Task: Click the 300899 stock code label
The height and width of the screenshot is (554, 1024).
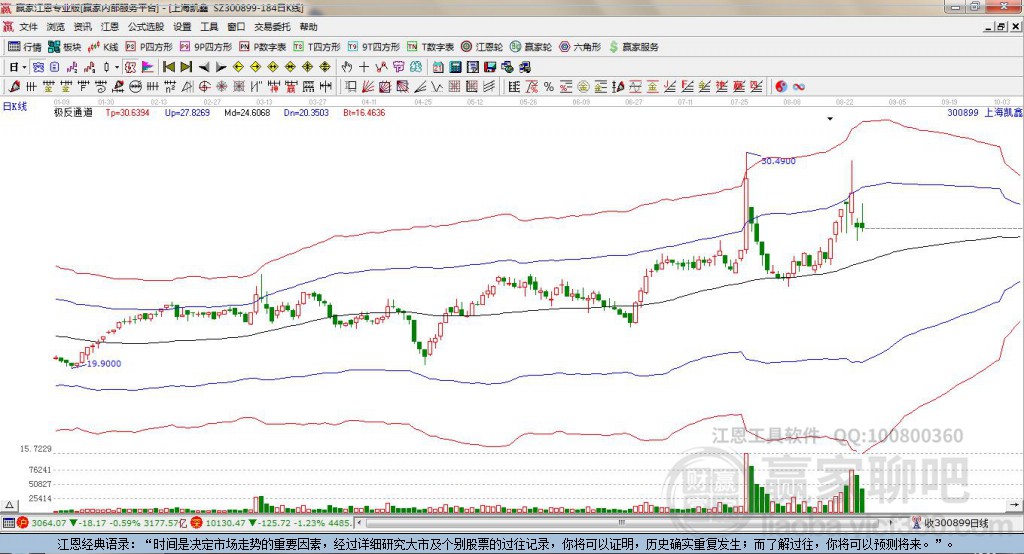Action: [963, 112]
